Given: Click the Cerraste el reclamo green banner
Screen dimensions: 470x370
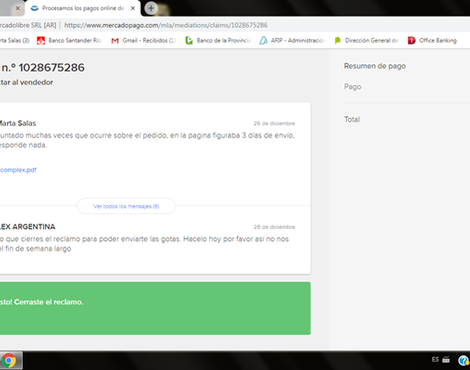Looking at the screenshot, I should point(155,308).
